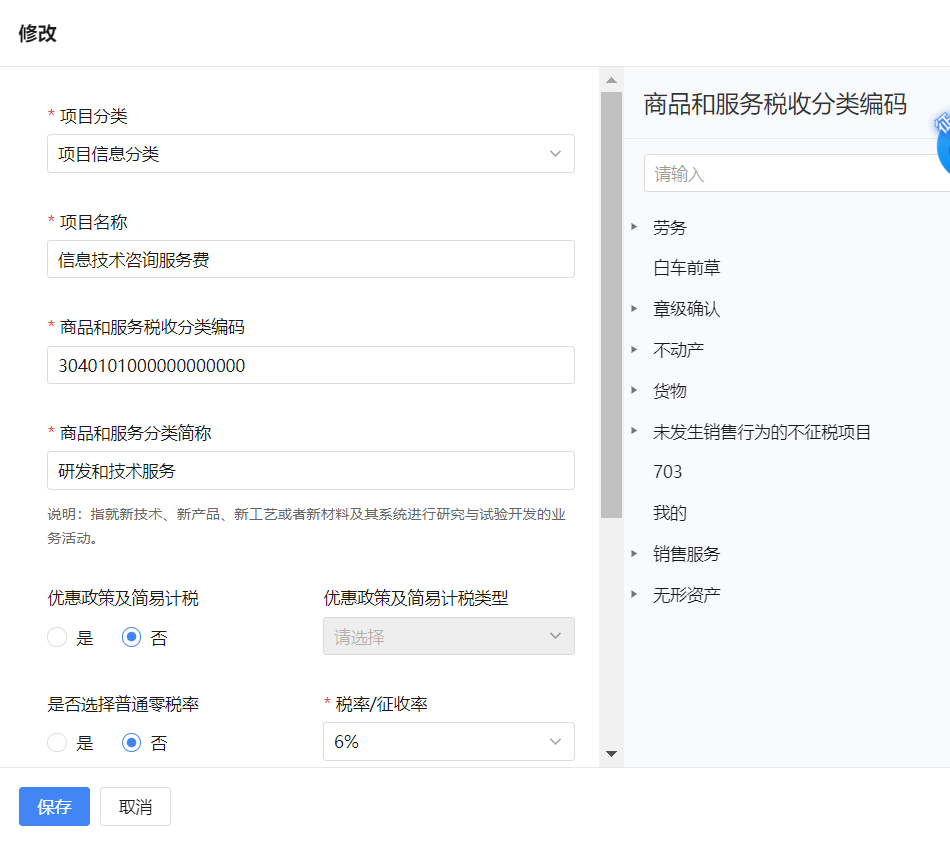
Task: Select 未发生销售行为的不征税项目 label
Action: (762, 432)
